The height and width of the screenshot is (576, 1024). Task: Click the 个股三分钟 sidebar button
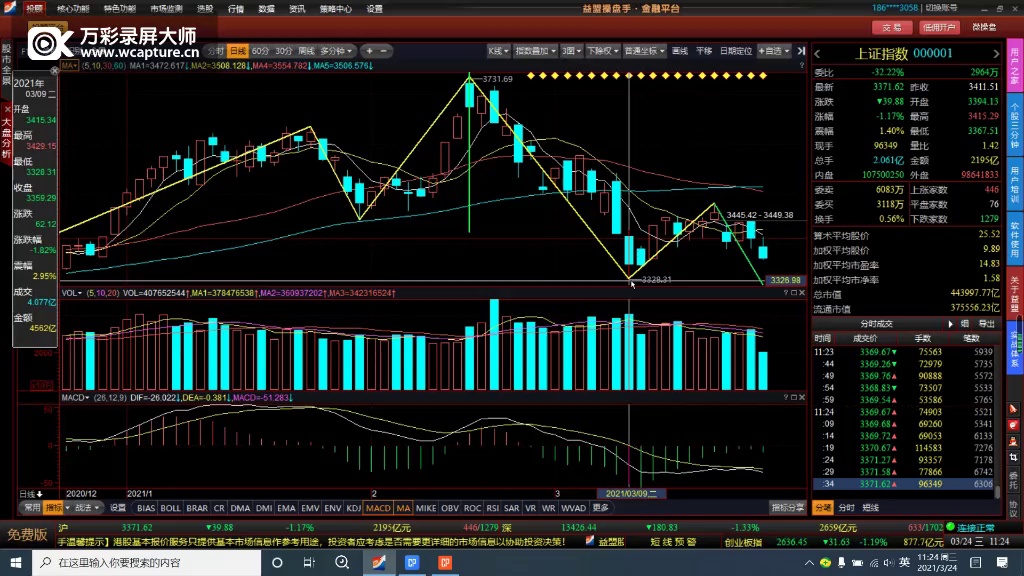1014,127
